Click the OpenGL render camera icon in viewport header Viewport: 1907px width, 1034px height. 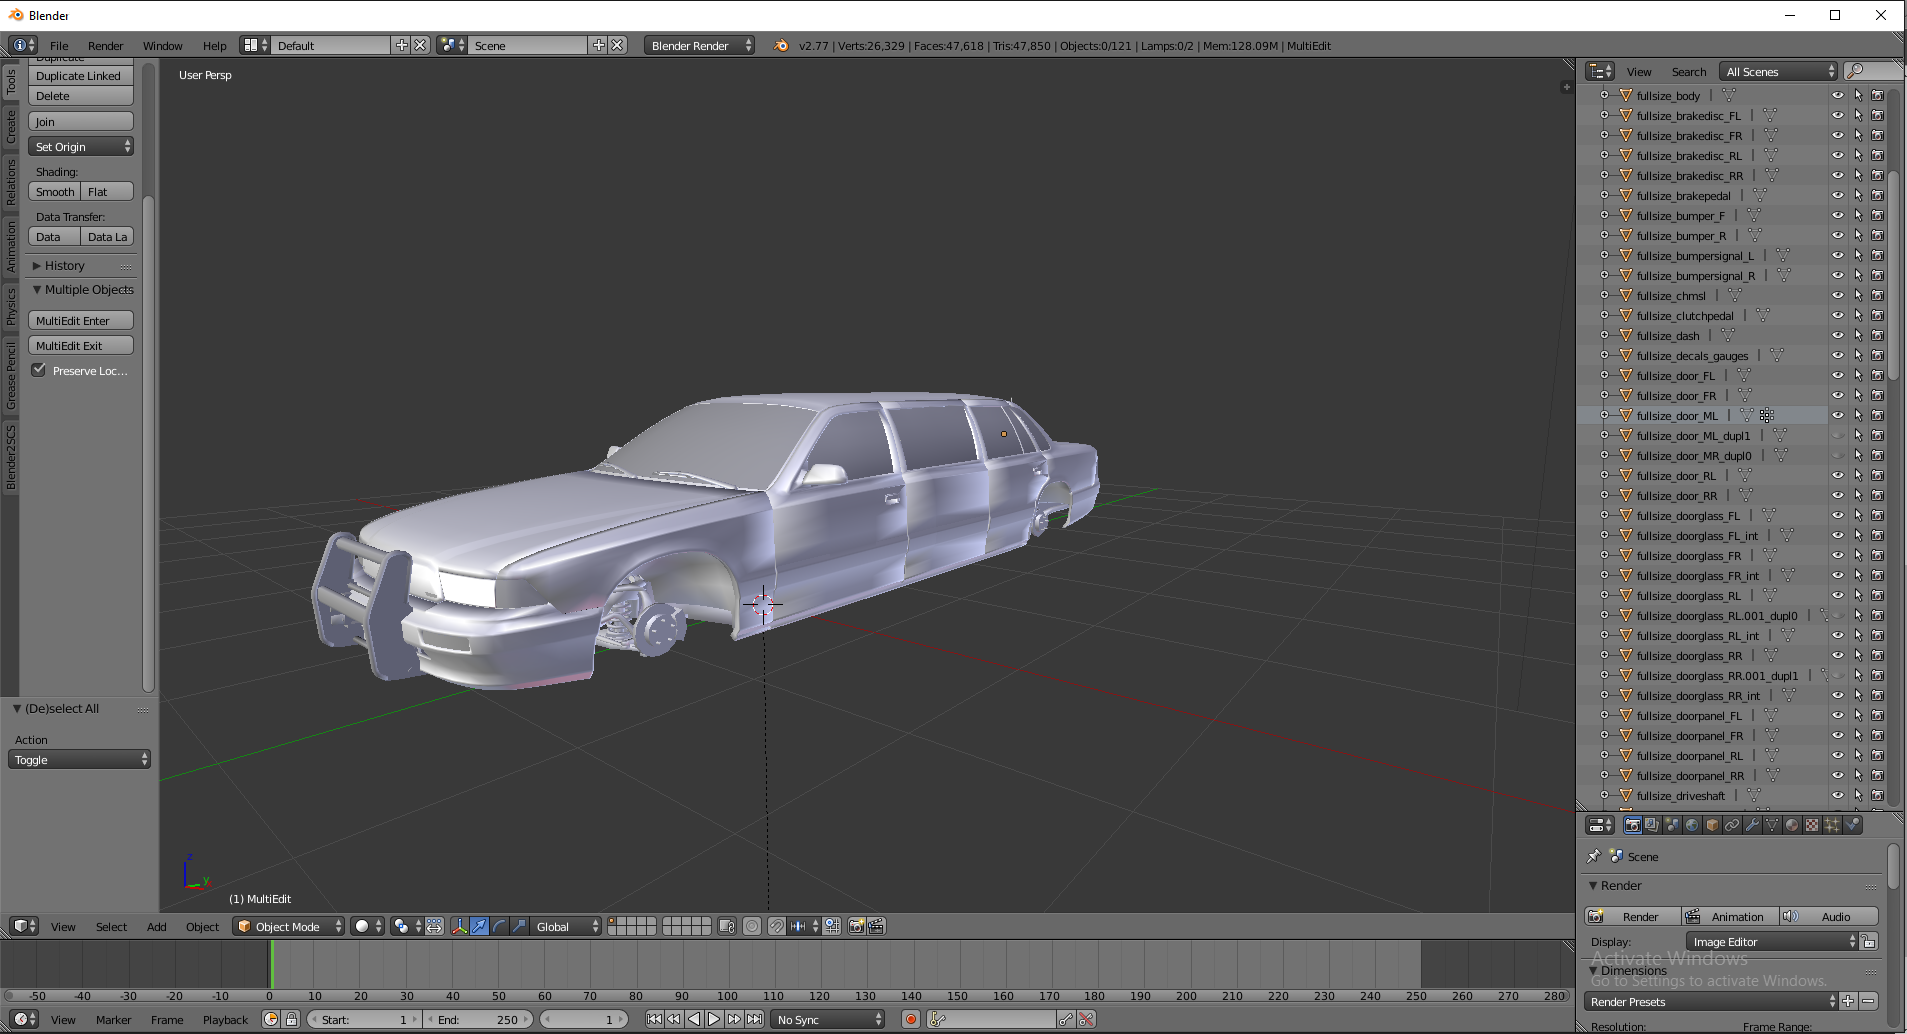(x=856, y=926)
